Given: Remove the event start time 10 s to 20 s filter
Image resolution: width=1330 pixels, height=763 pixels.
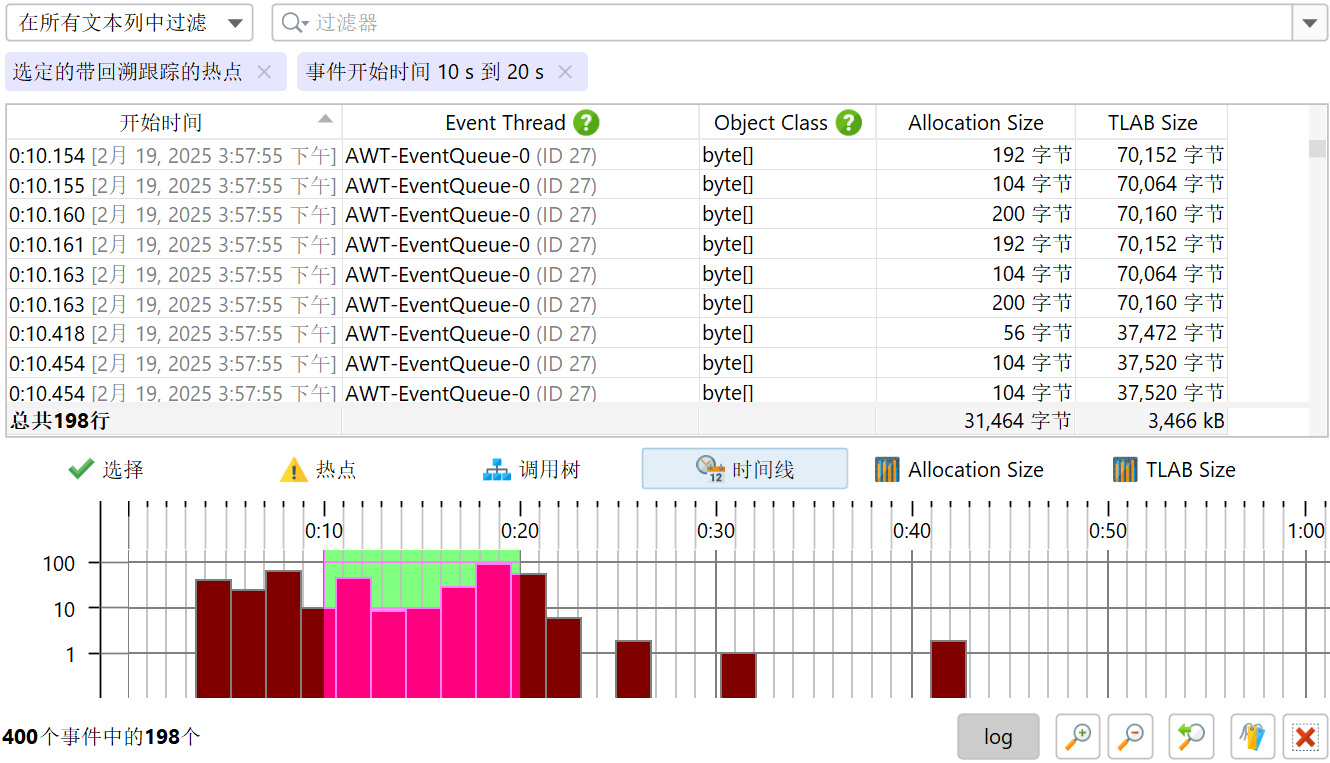Looking at the screenshot, I should pos(565,72).
